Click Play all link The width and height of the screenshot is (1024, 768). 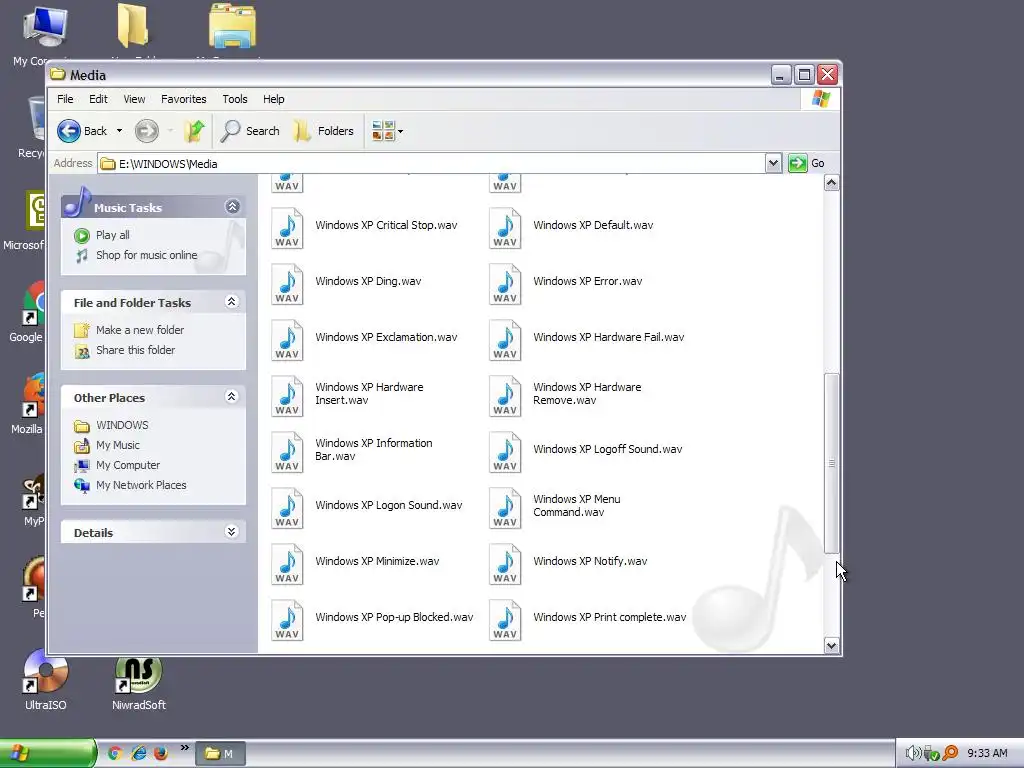[112, 235]
